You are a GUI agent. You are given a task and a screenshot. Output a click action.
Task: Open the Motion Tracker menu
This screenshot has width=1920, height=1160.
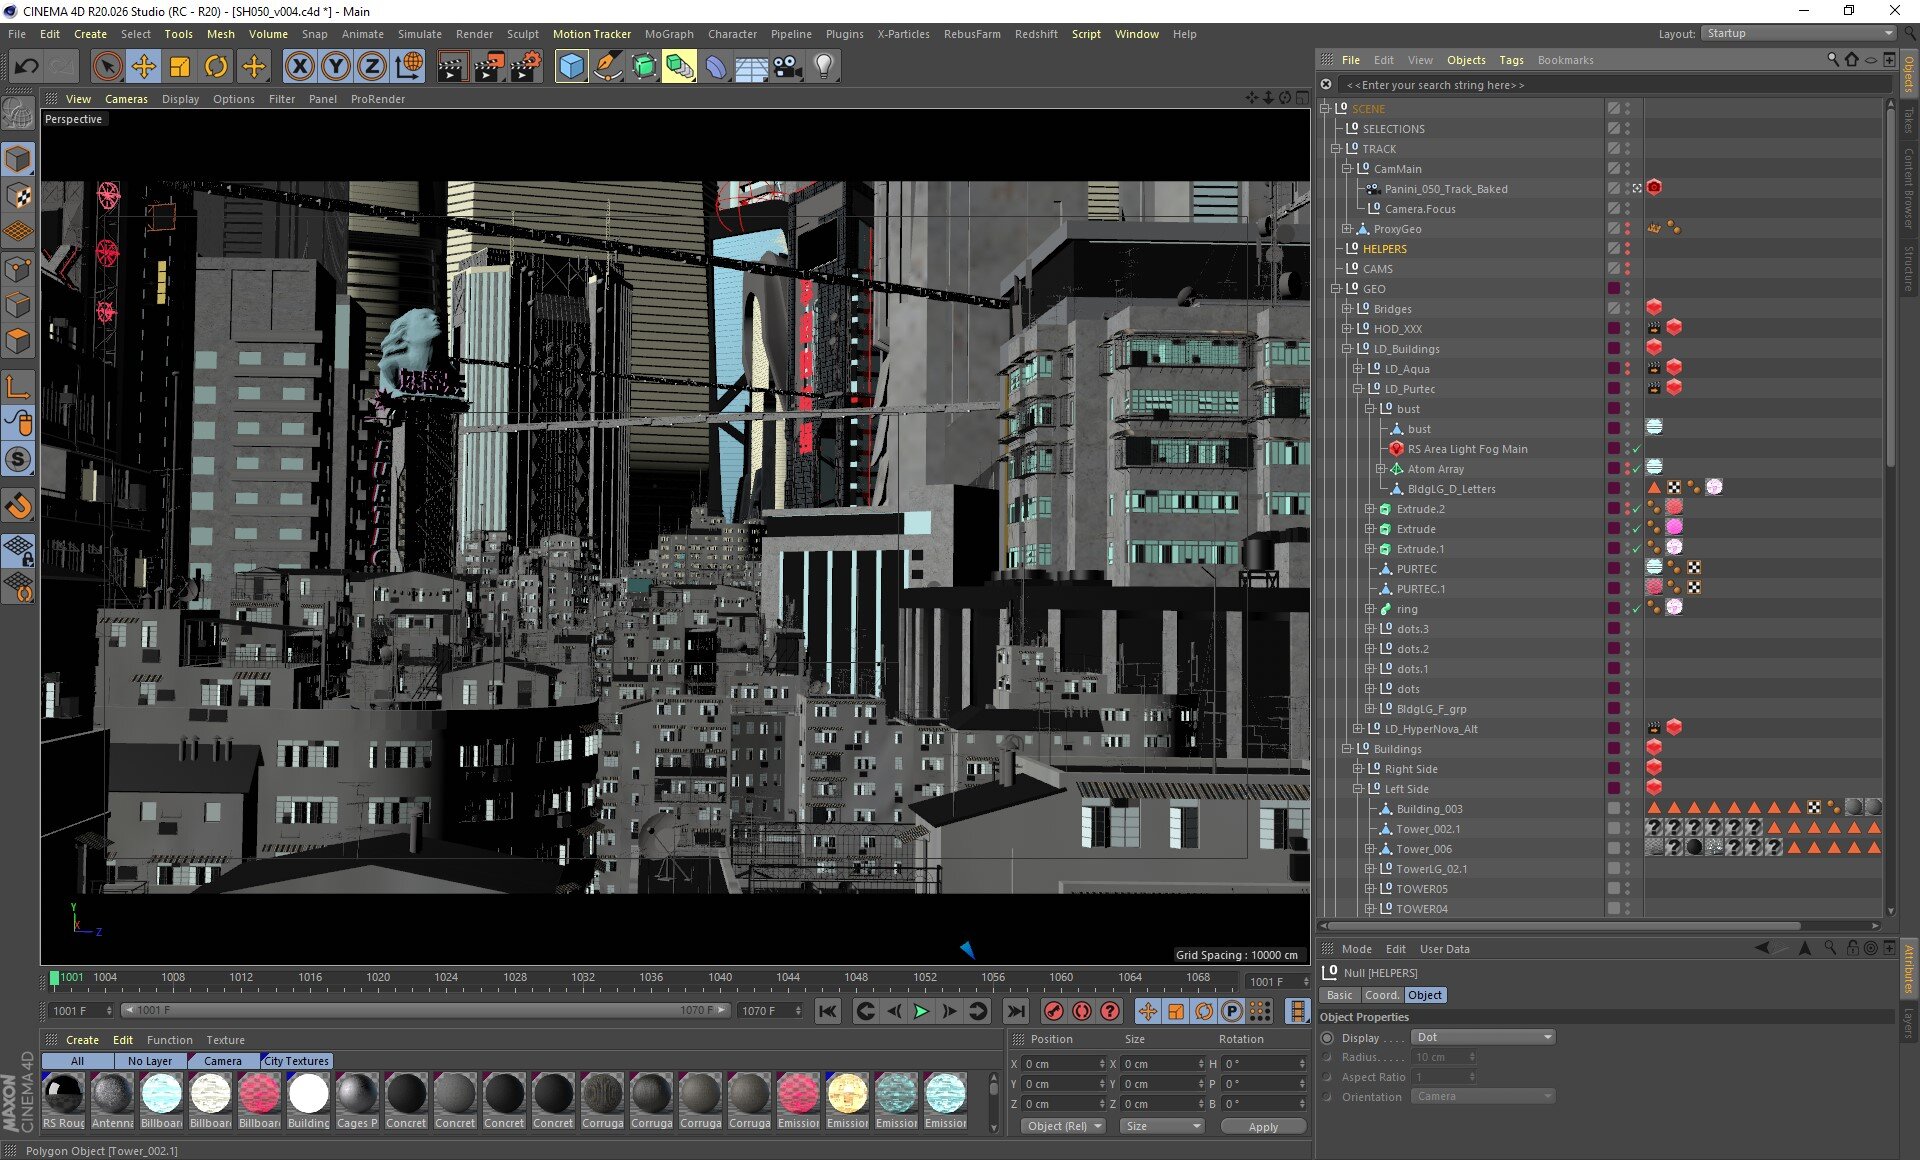(x=591, y=34)
